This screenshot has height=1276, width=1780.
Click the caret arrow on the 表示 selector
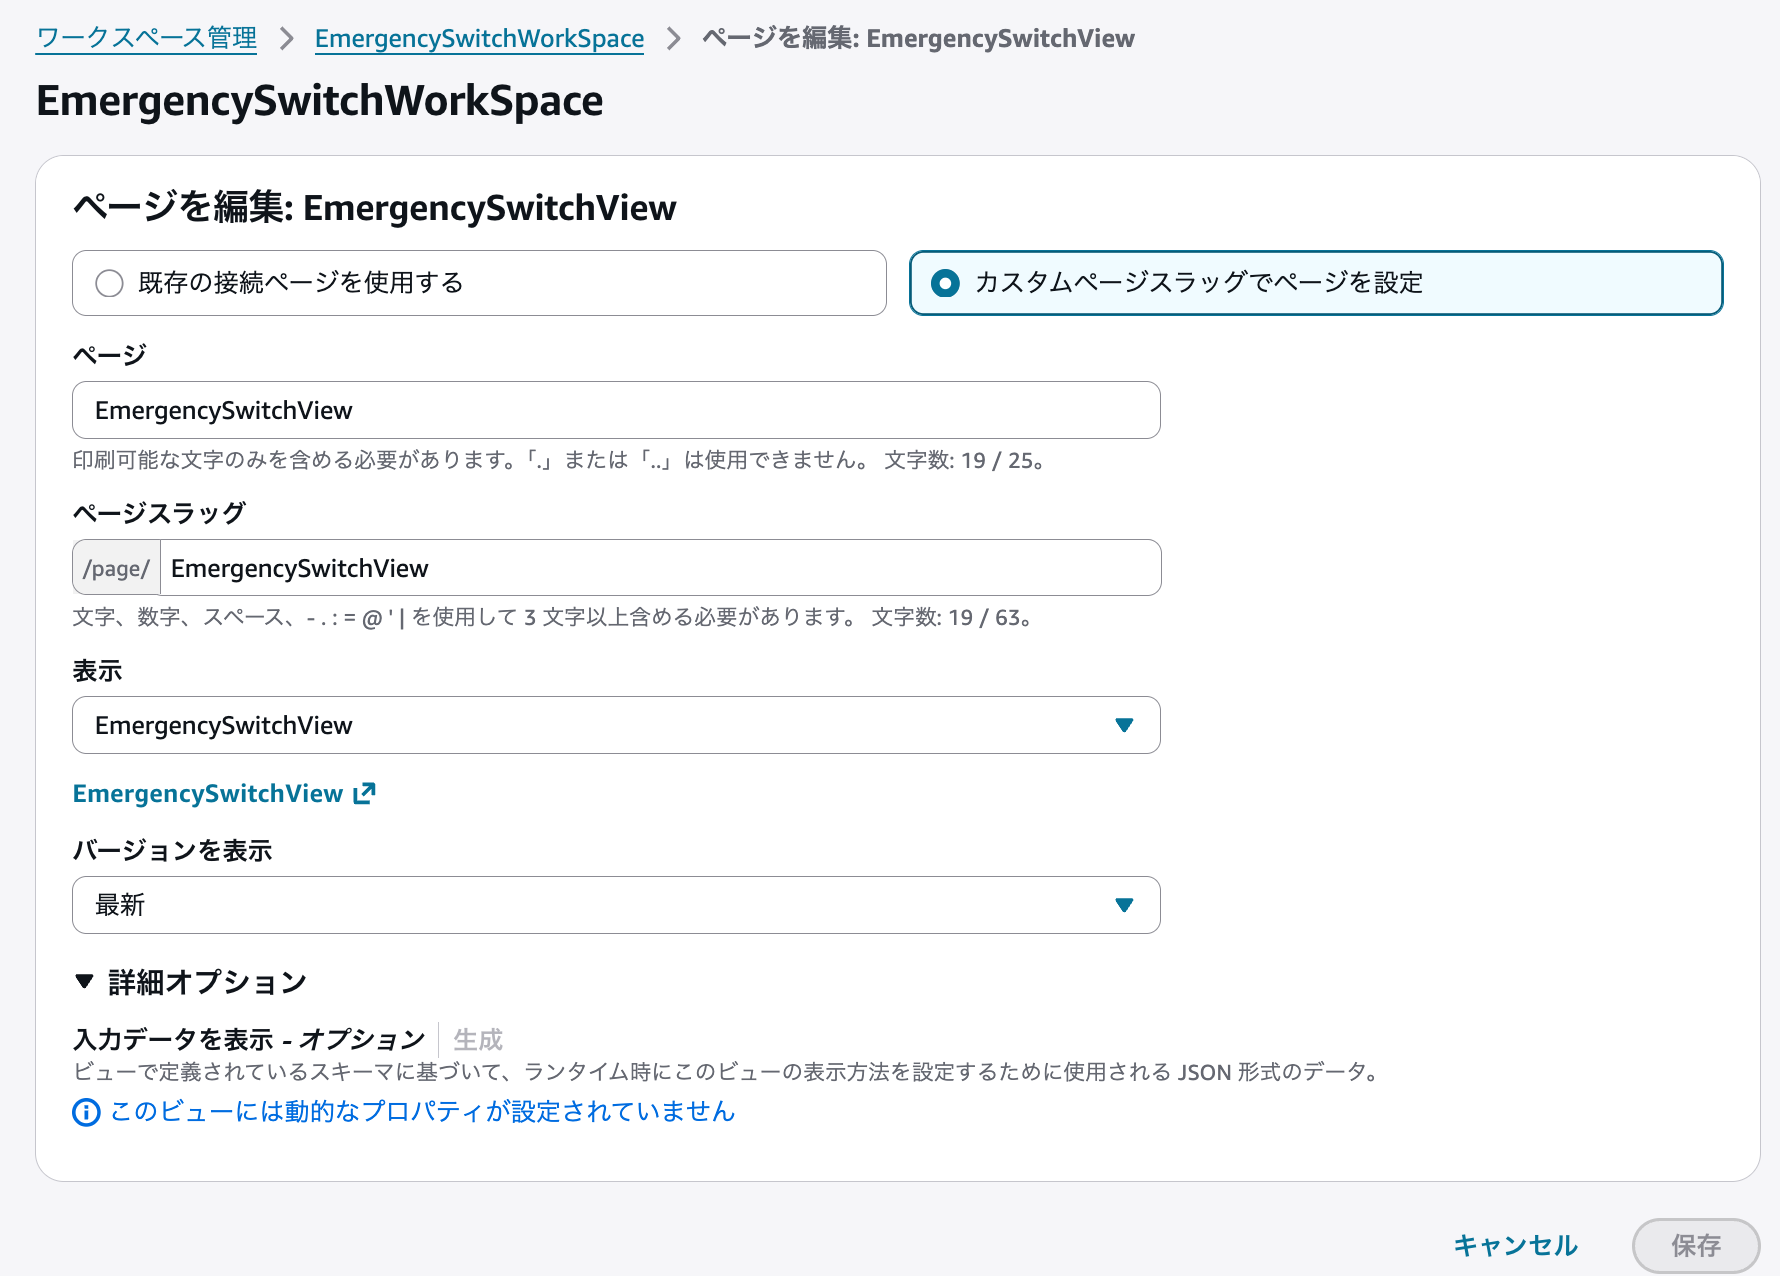pyautogui.click(x=1124, y=725)
